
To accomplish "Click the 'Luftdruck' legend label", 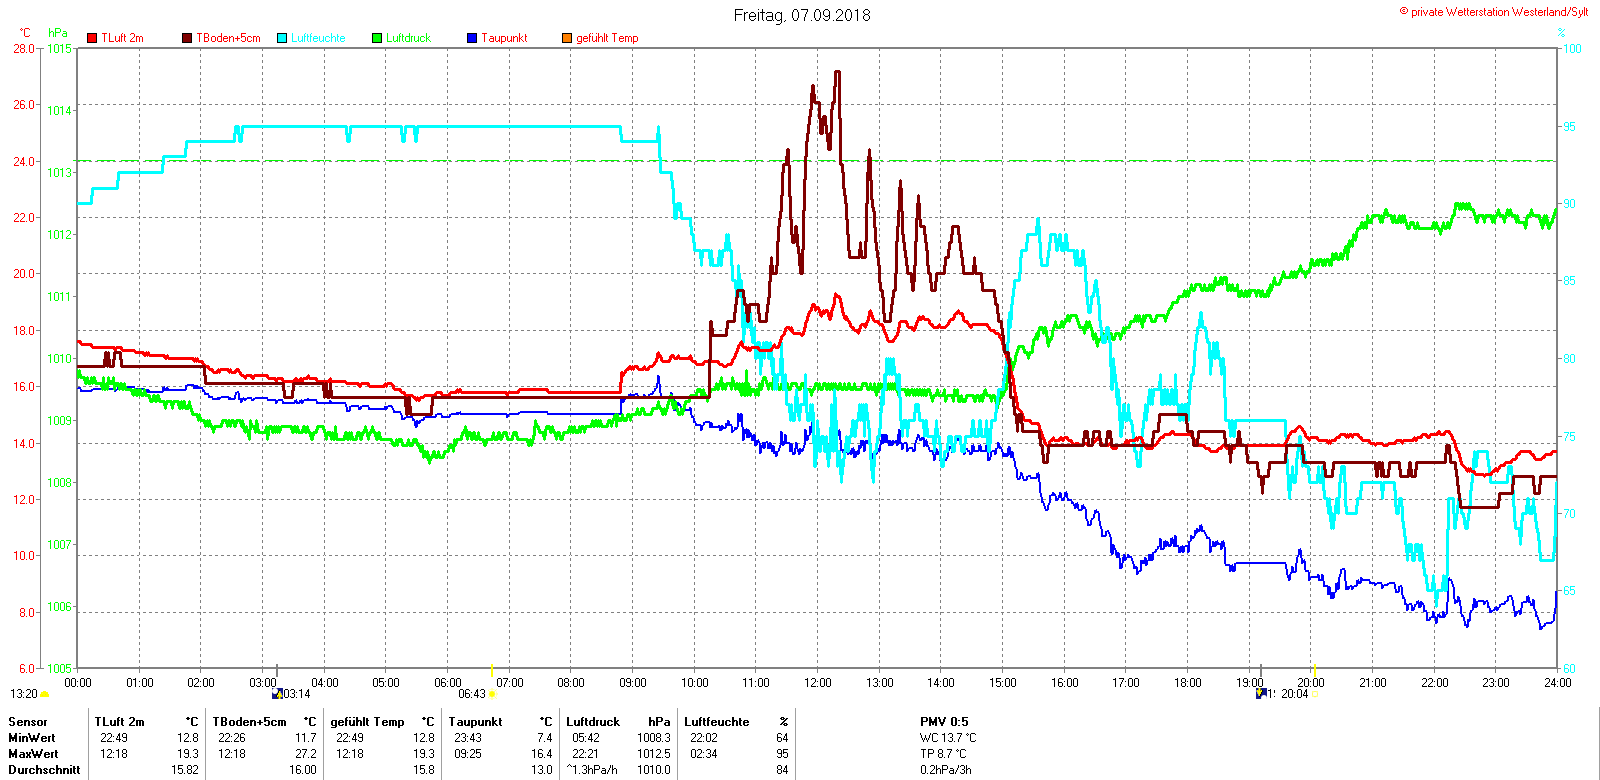I will pyautogui.click(x=408, y=38).
